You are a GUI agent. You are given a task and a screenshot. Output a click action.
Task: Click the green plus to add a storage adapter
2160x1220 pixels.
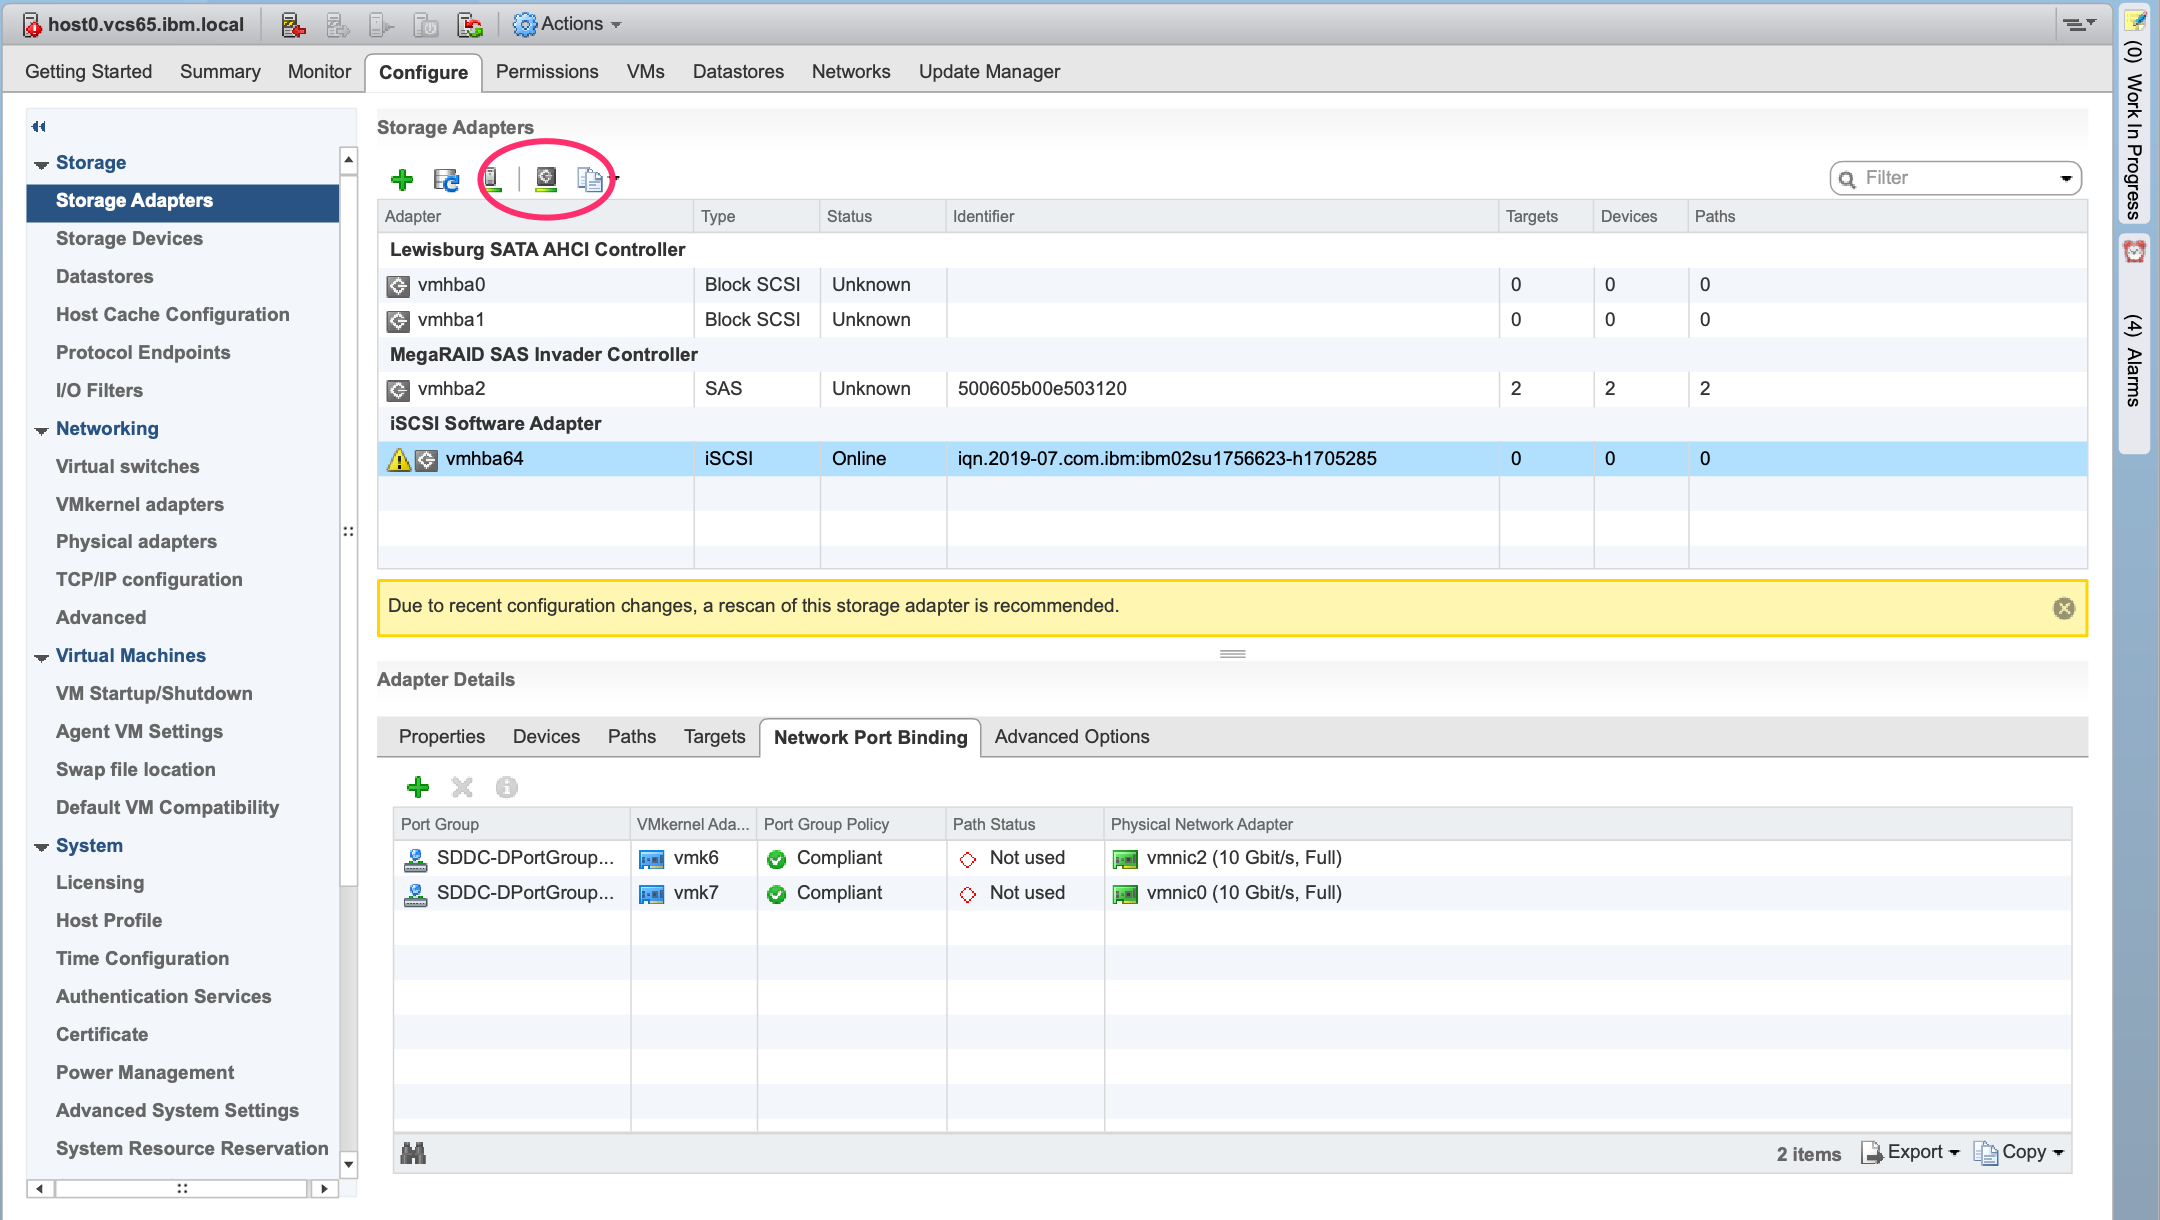(402, 180)
